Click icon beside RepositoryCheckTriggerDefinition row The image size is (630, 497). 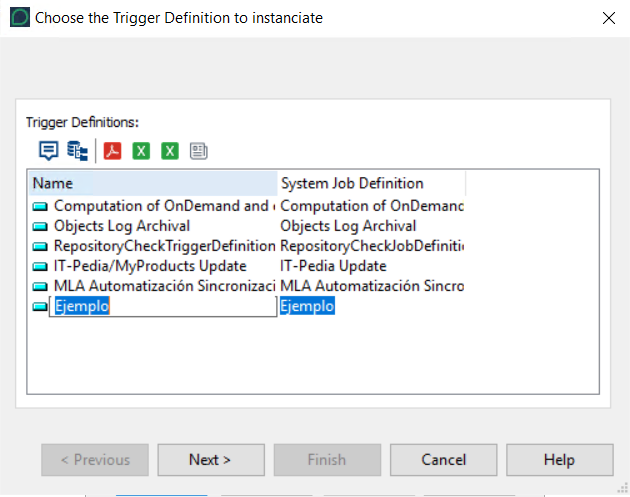(x=40, y=246)
